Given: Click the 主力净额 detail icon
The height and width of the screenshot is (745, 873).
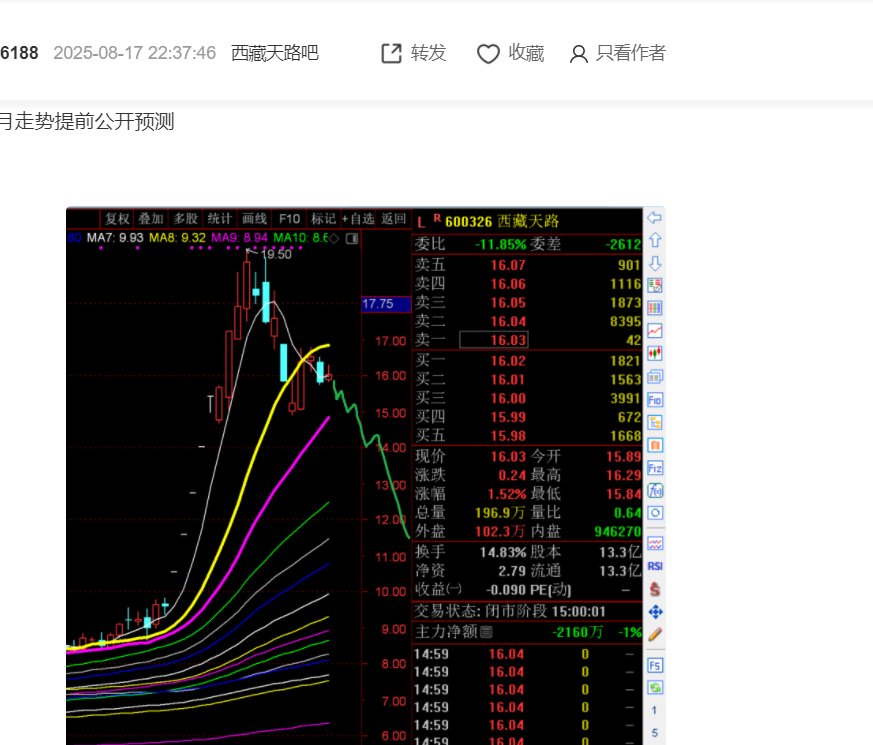Looking at the screenshot, I should click(486, 632).
